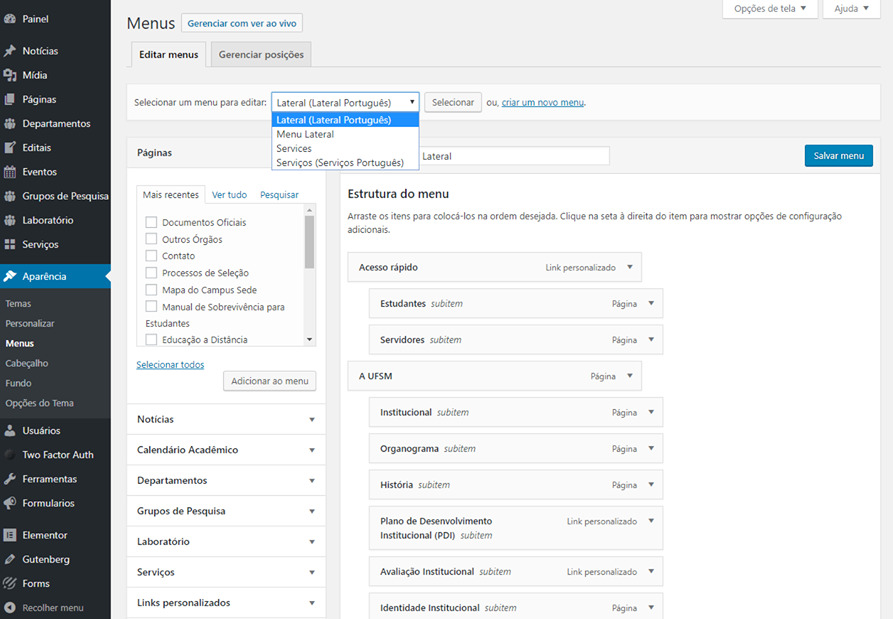This screenshot has width=893, height=619.
Task: Check the Documentos Oficiais checkbox
Action: point(151,222)
